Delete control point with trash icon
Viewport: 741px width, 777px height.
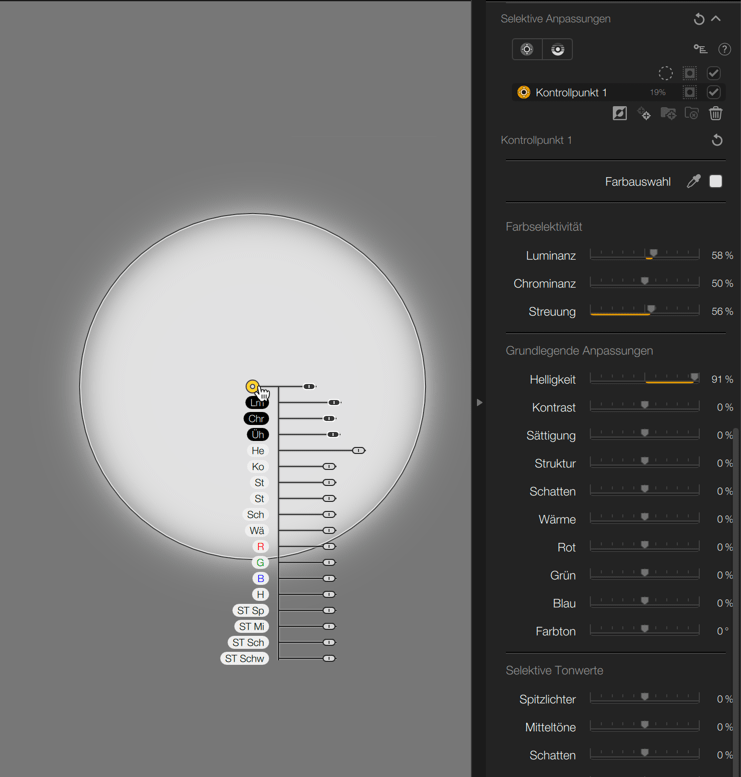(716, 113)
